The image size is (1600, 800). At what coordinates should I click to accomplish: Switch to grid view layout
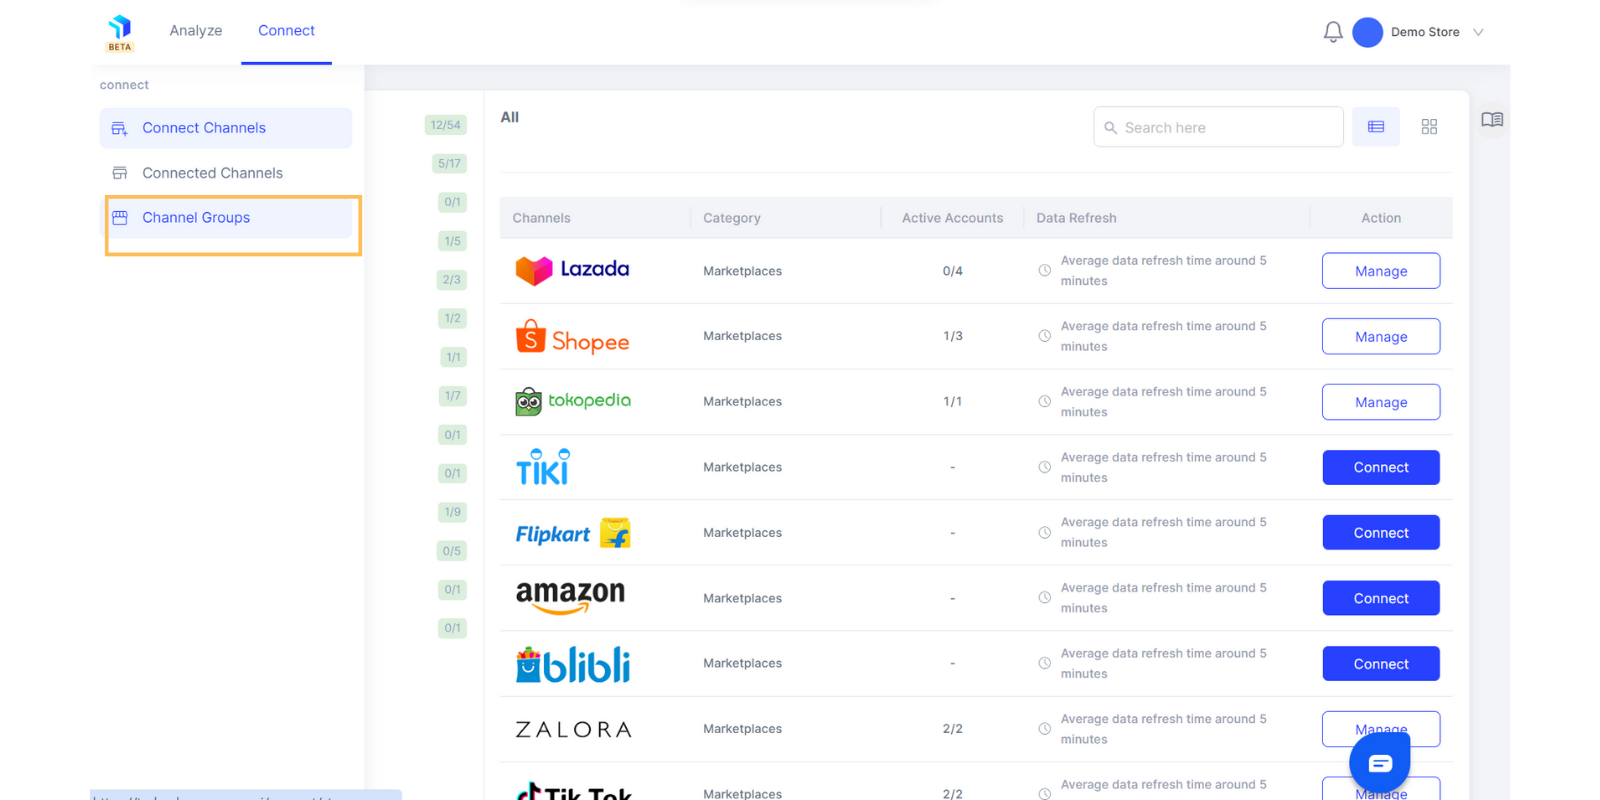coord(1429,127)
